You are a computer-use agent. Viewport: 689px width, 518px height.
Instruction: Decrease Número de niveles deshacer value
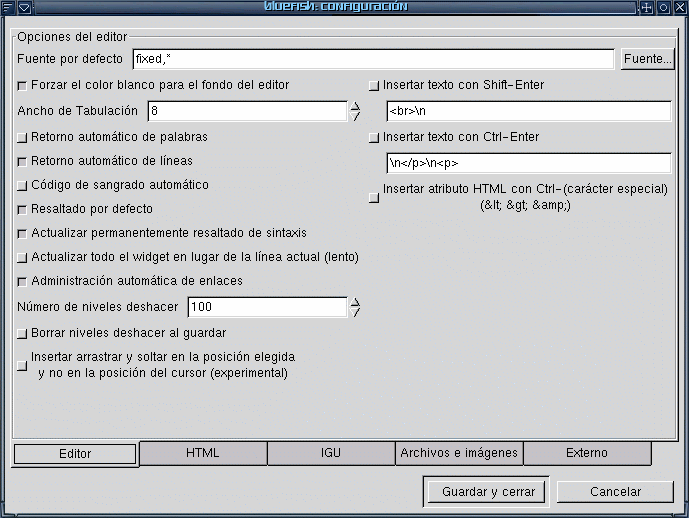pos(354,312)
